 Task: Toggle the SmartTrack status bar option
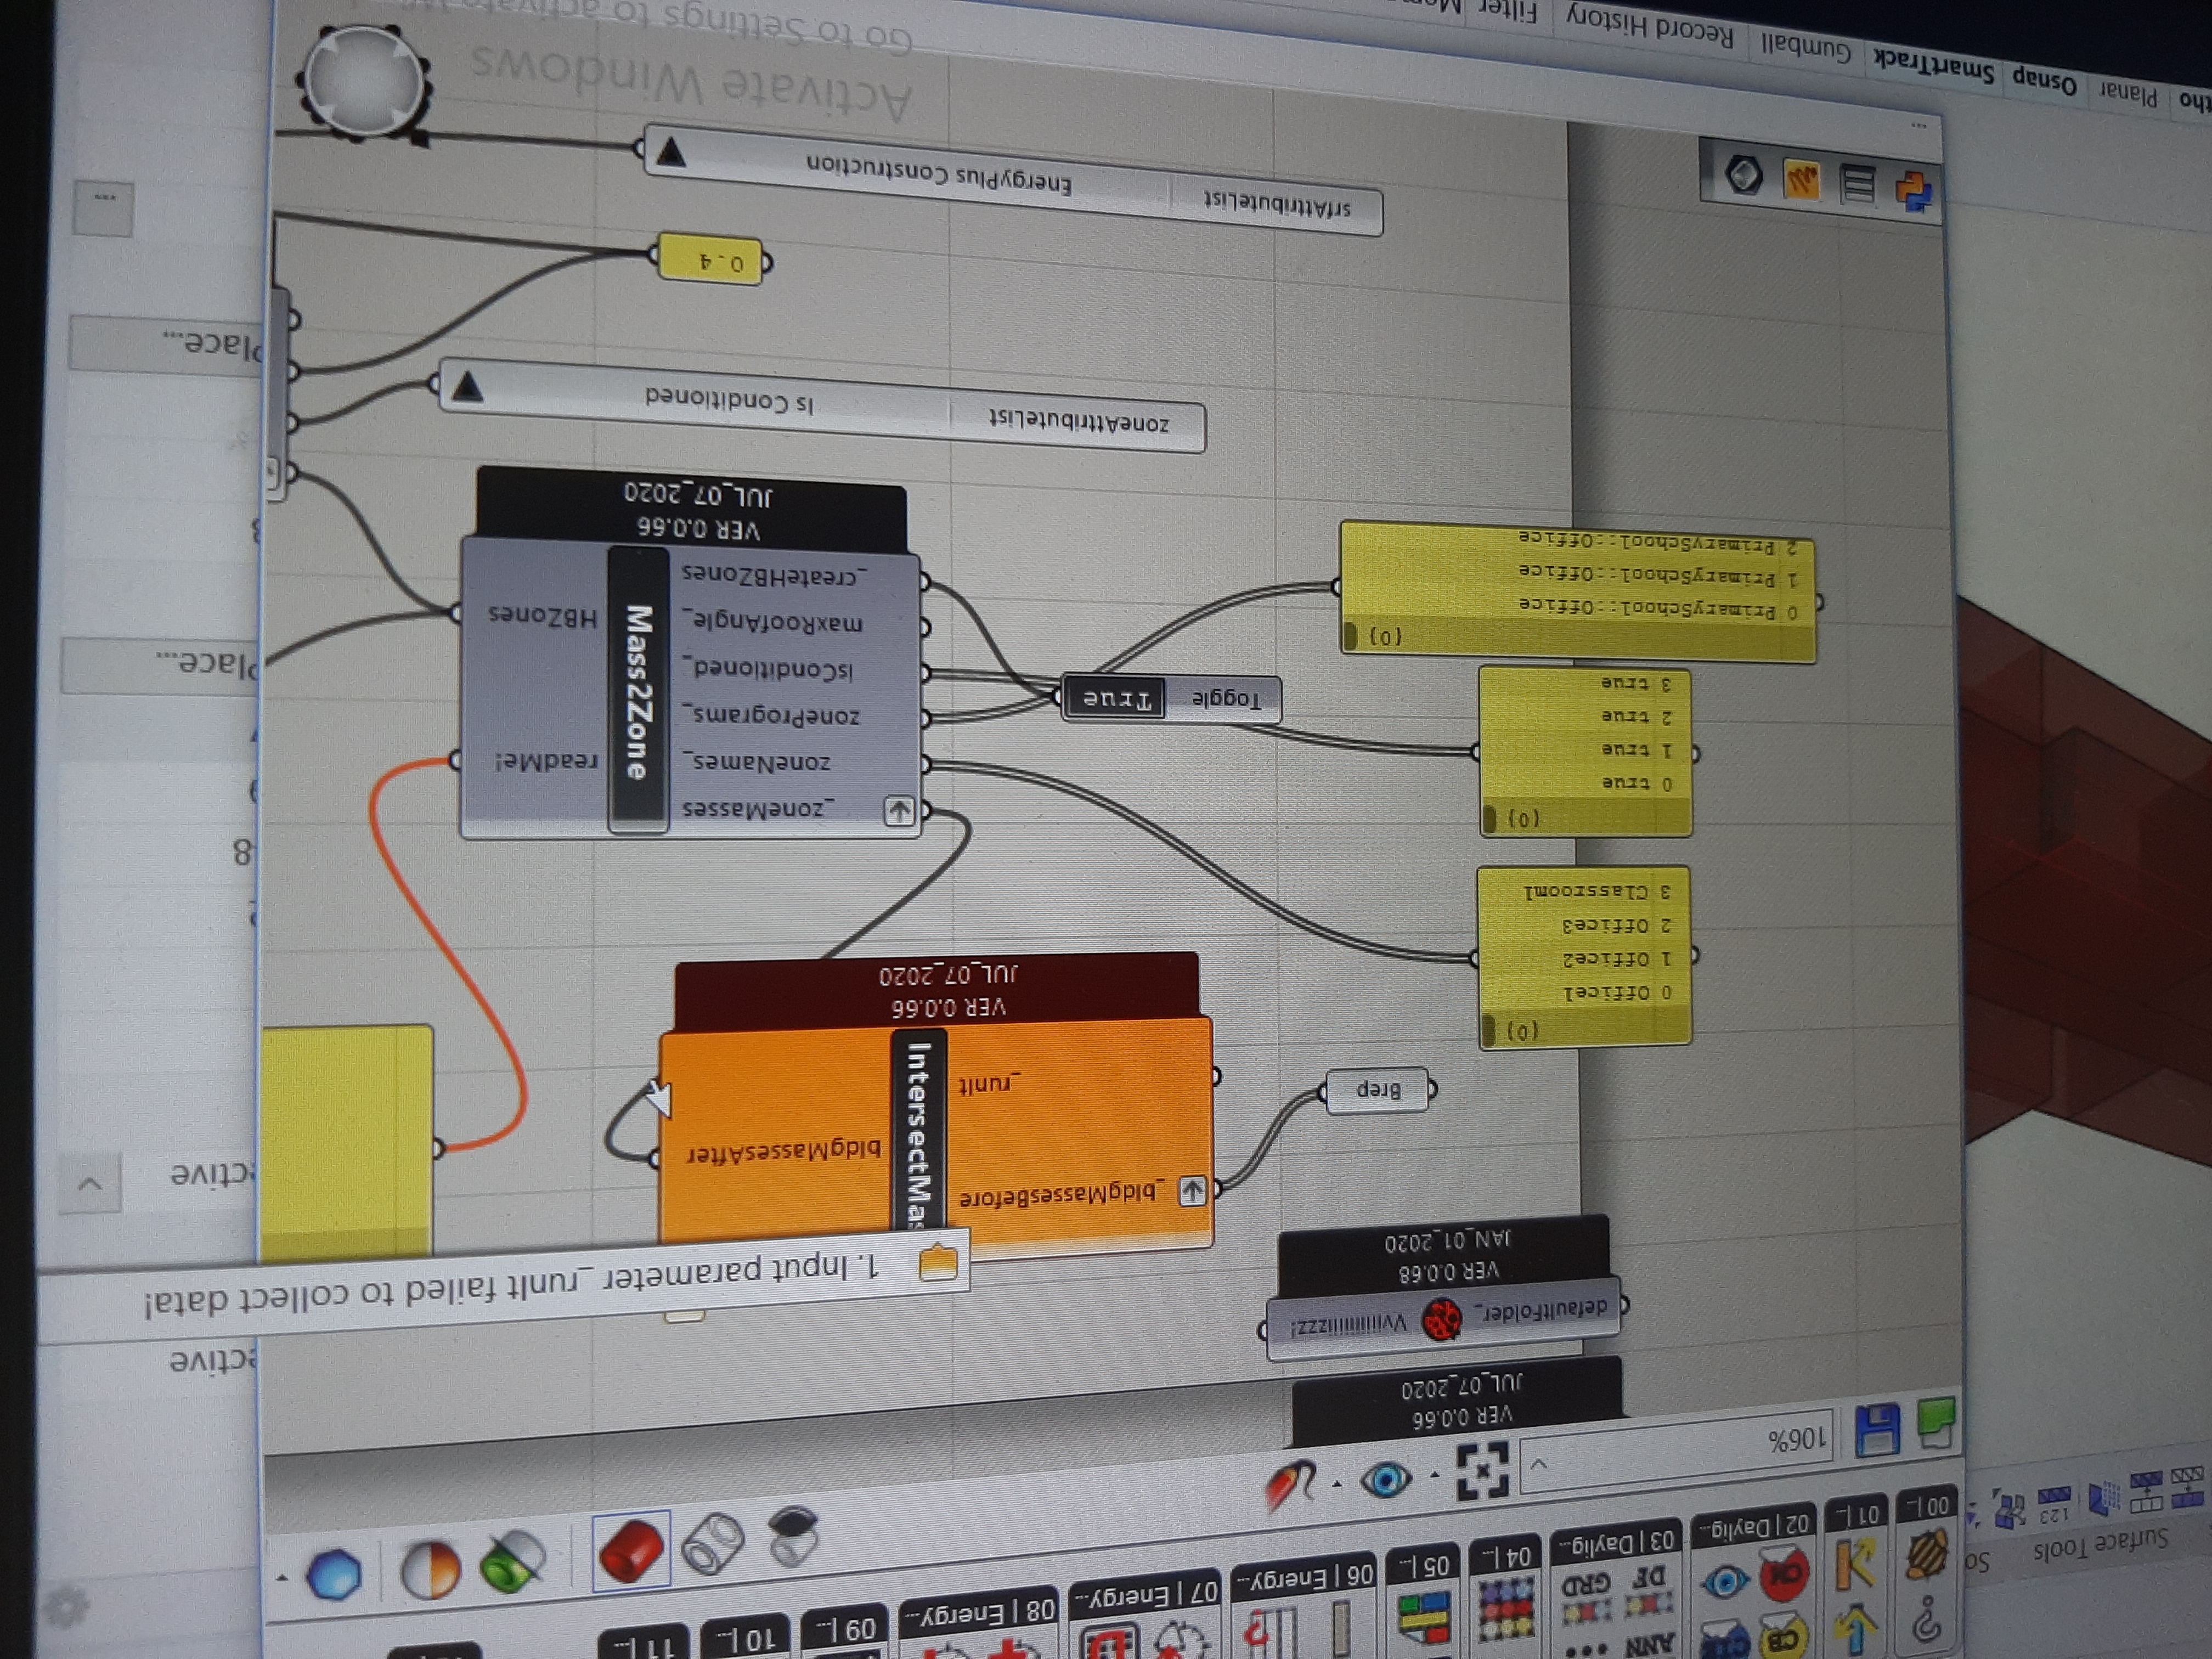[1934, 66]
